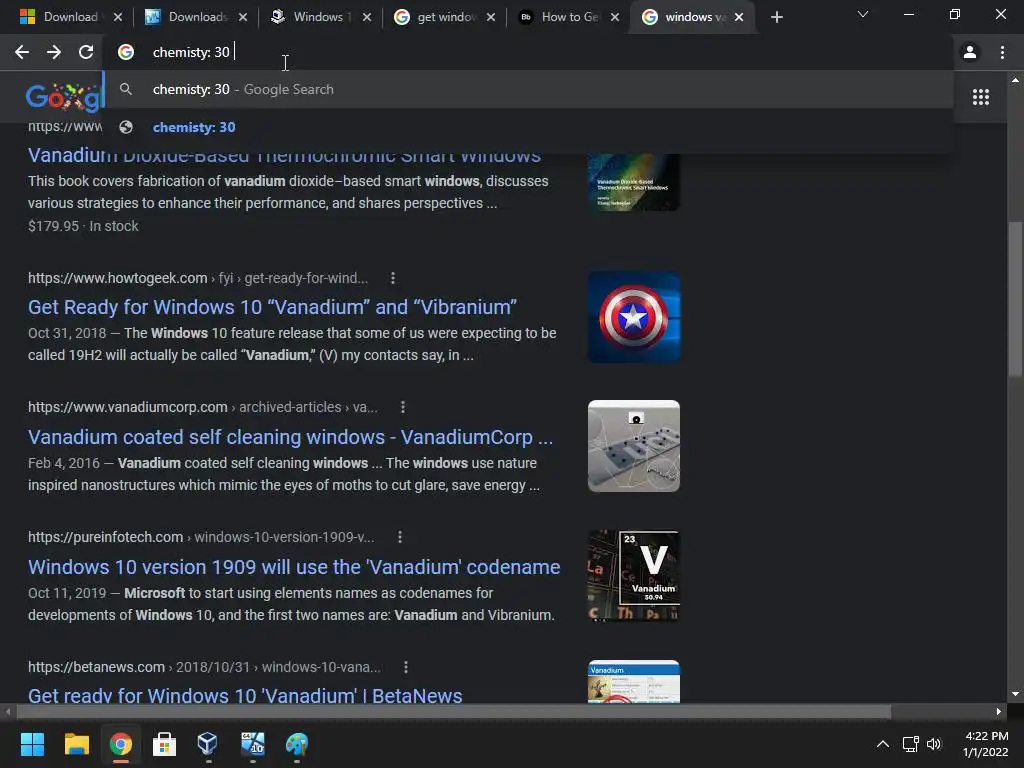Close the active 'windows va' tab
This screenshot has width=1024, height=768.
[x=739, y=17]
